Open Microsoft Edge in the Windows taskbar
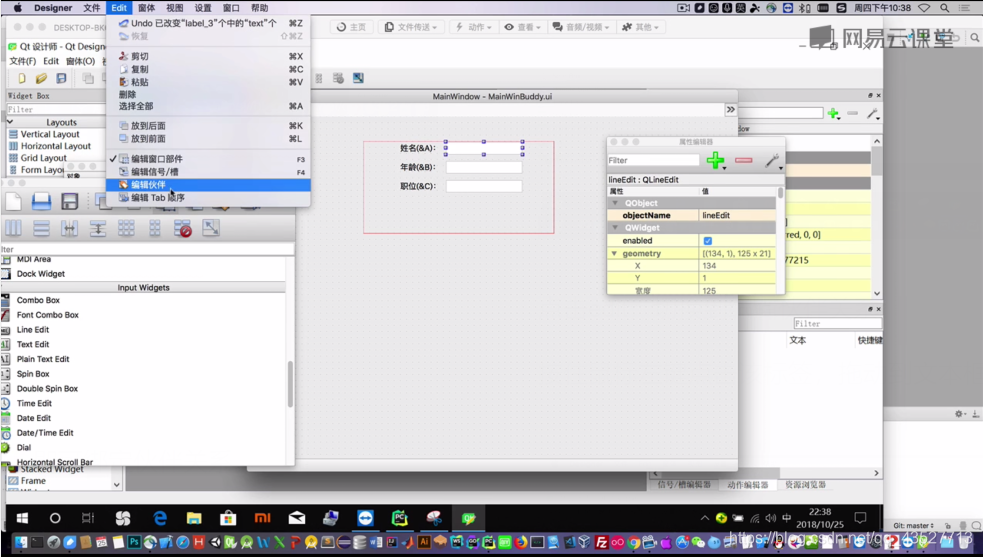Image resolution: width=983 pixels, height=557 pixels. [160, 518]
